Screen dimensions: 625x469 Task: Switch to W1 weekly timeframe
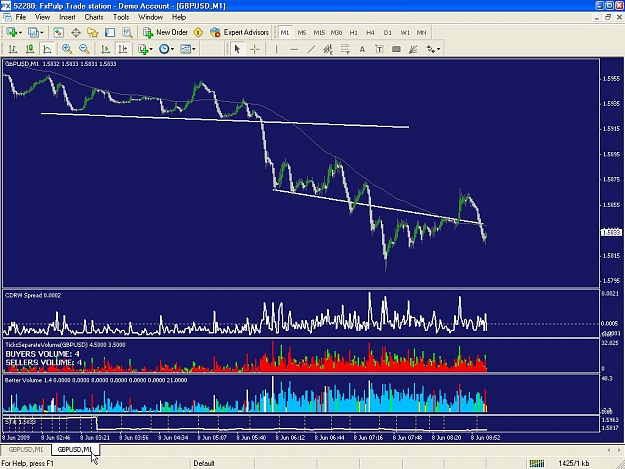[405, 33]
